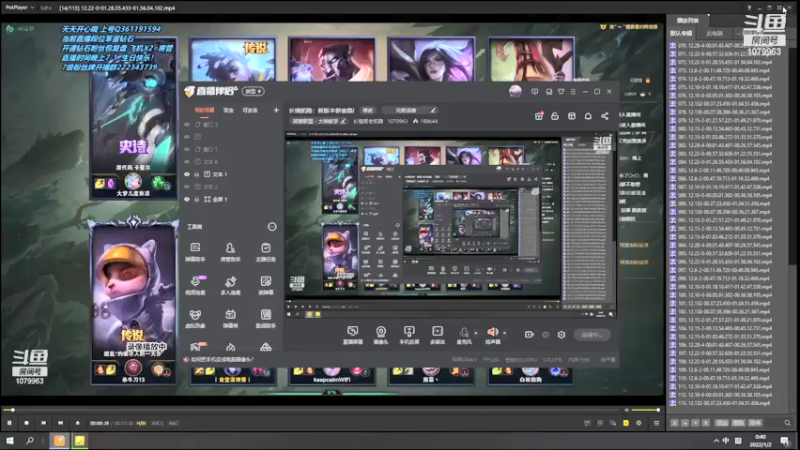Adjust the PotPlayer volume slider
800x450 pixels.
[645, 410]
